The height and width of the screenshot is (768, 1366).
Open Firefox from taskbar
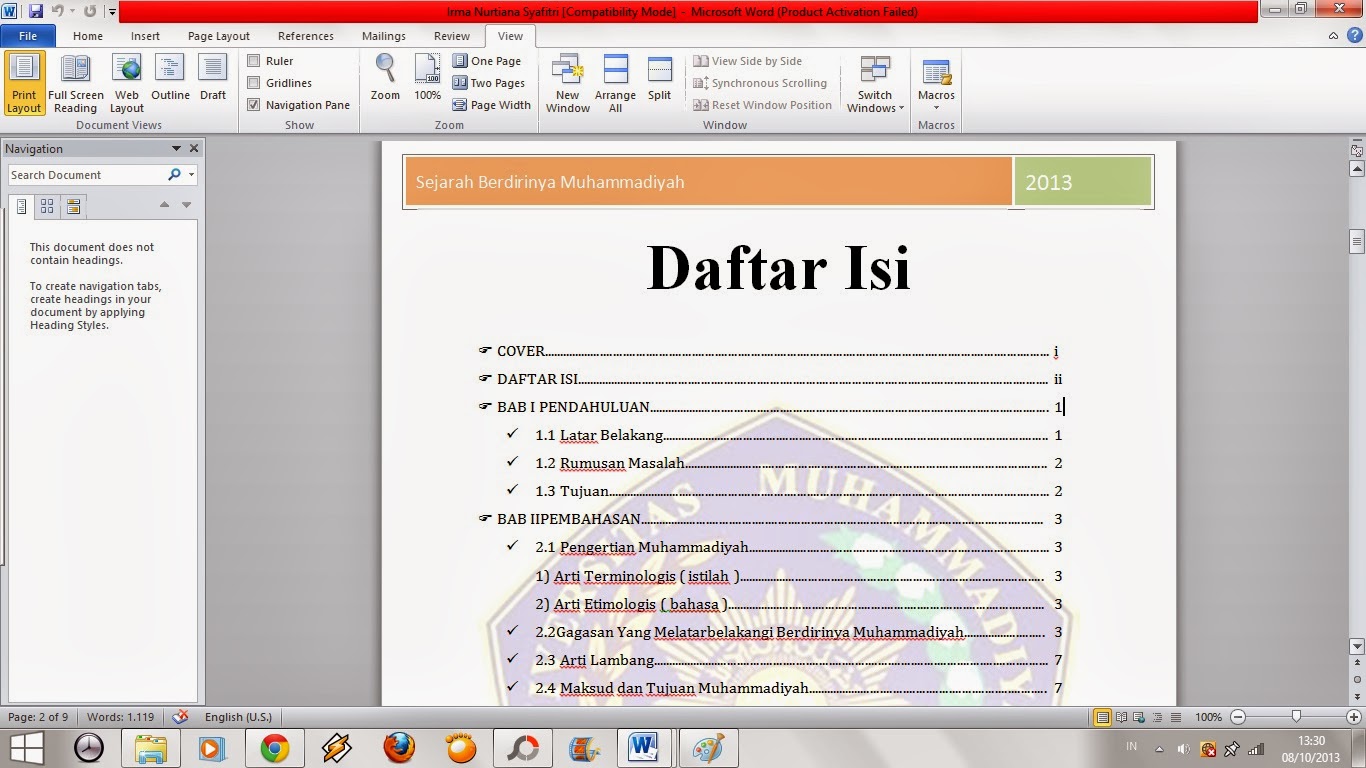coord(399,748)
